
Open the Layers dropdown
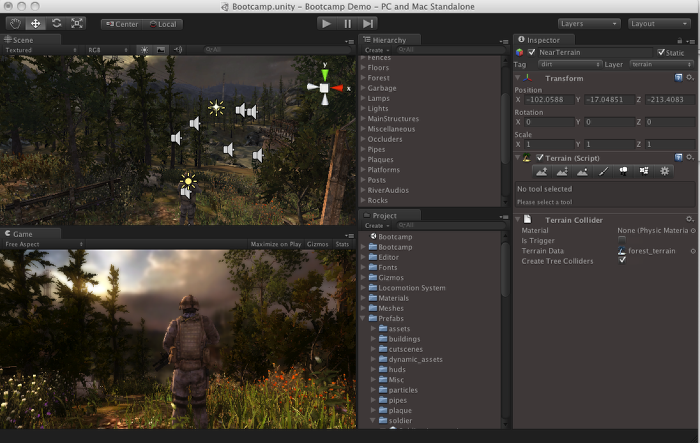point(588,23)
